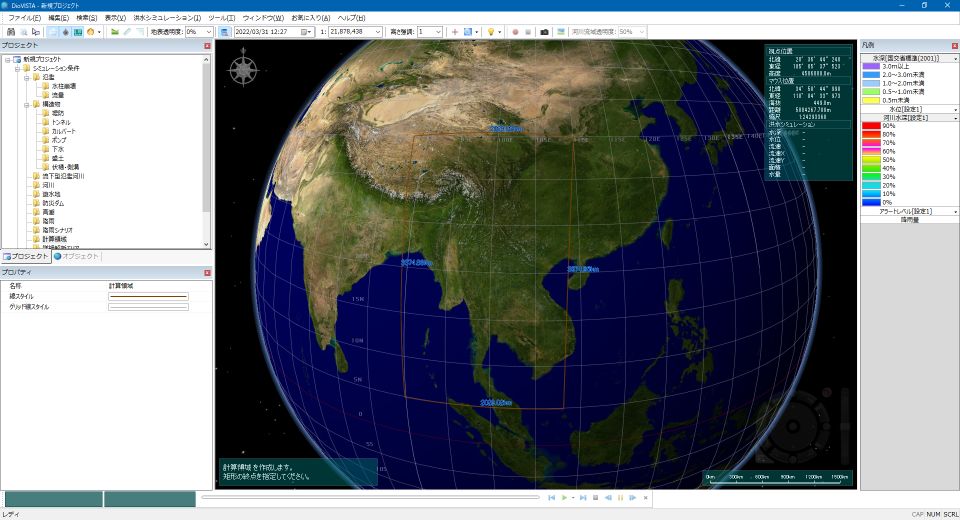Collapse the 氾濫 tree node
The width and height of the screenshot is (960, 520).
click(x=26, y=78)
